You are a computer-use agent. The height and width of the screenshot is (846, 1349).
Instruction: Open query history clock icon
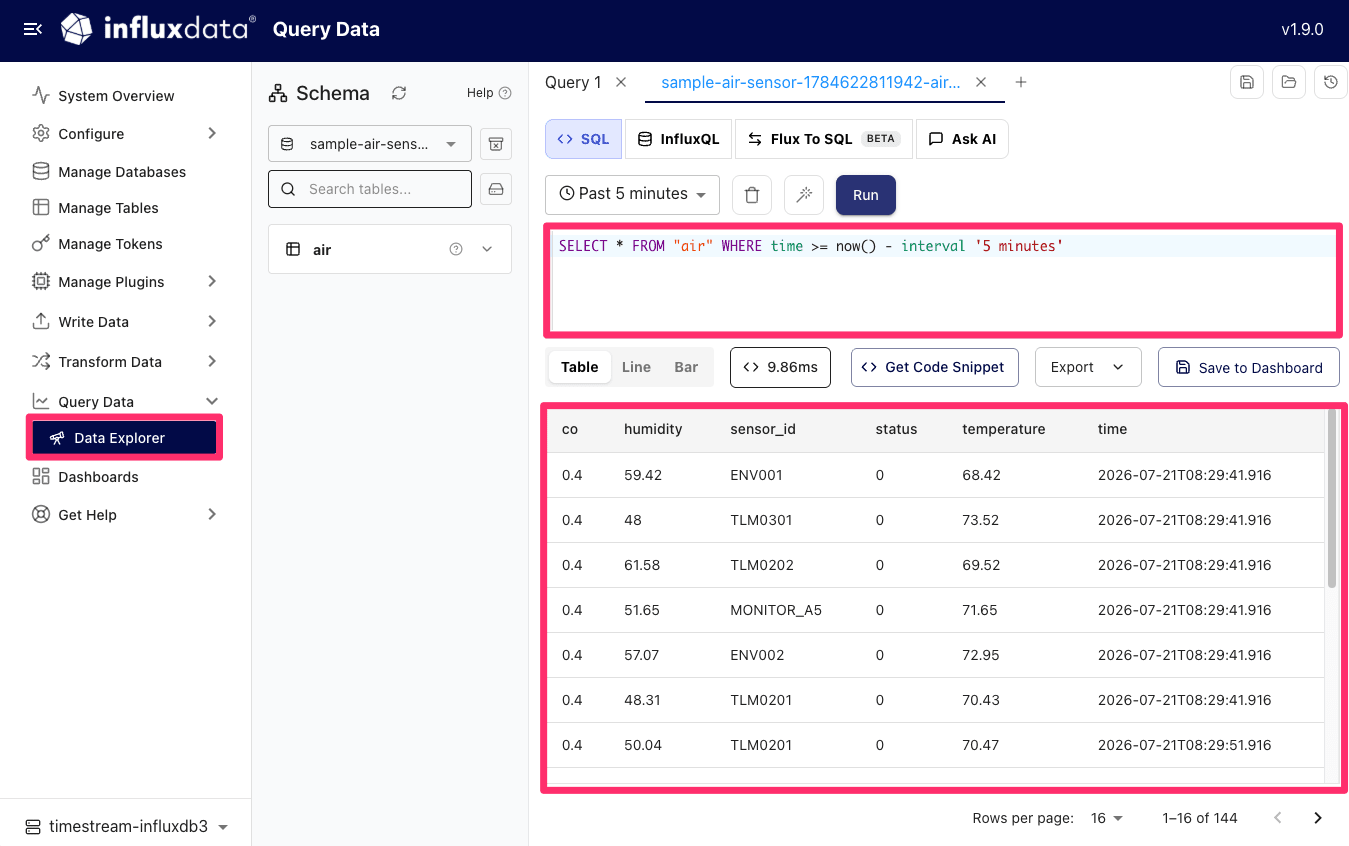coord(1330,83)
